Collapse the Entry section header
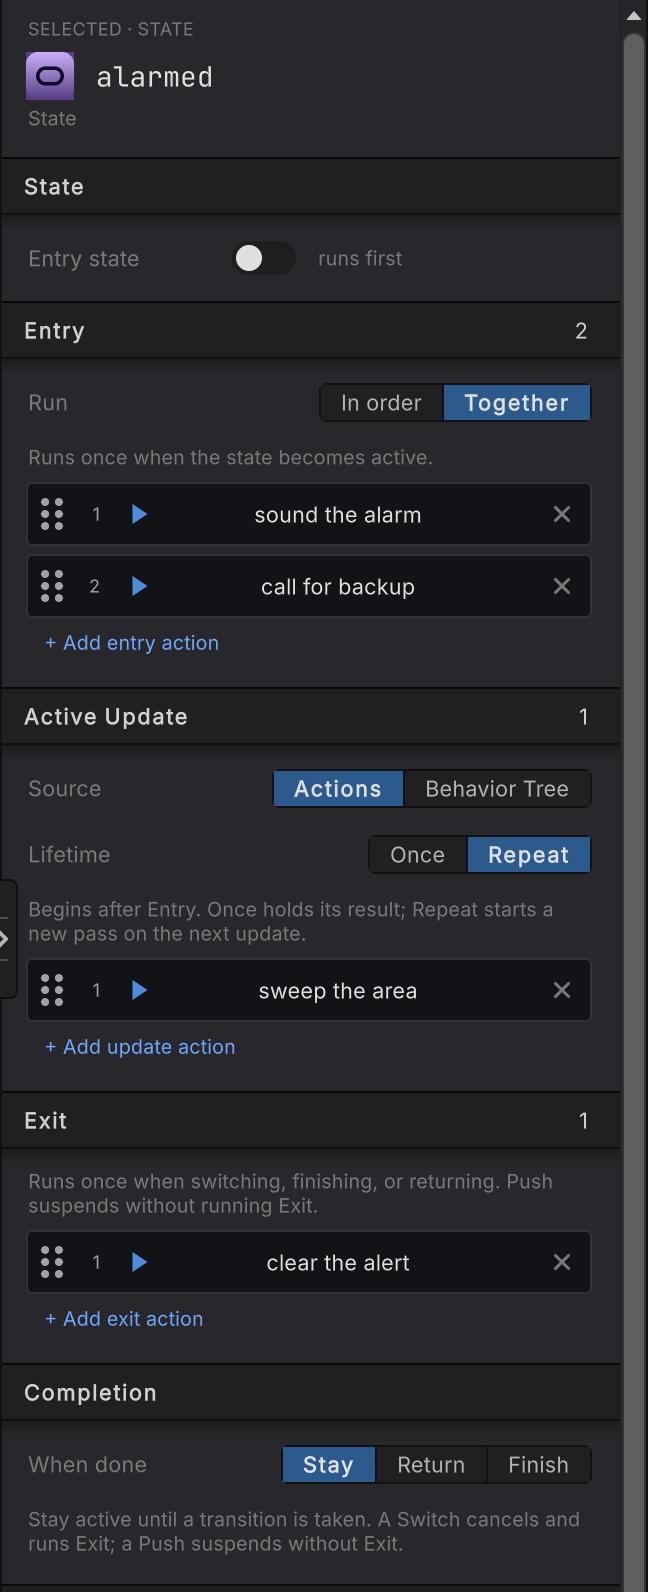 pyautogui.click(x=310, y=331)
